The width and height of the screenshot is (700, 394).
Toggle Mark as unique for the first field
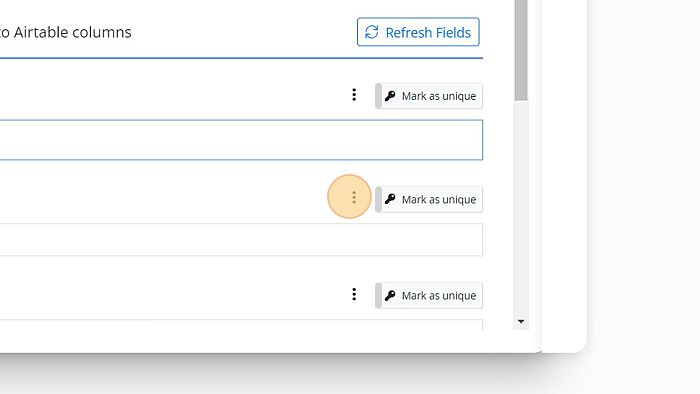click(x=429, y=96)
